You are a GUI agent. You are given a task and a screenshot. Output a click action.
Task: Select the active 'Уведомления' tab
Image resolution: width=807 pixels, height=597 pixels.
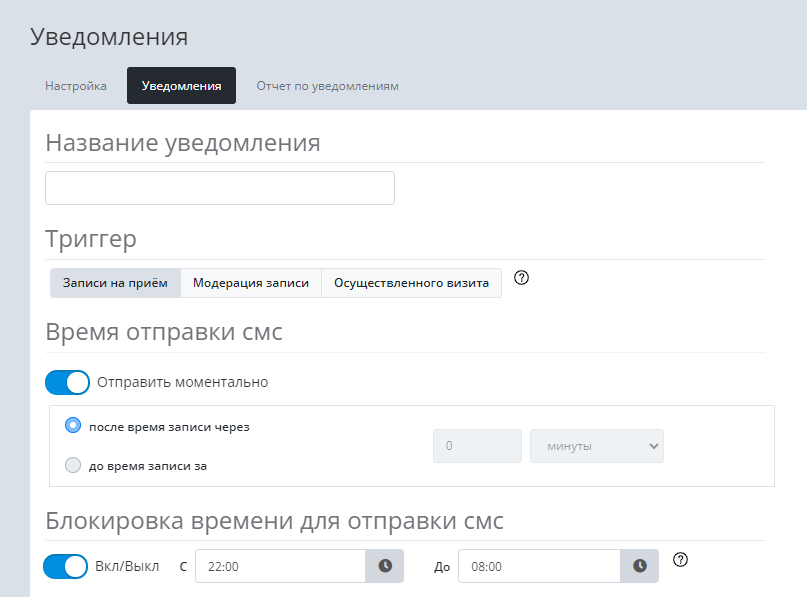click(x=181, y=86)
